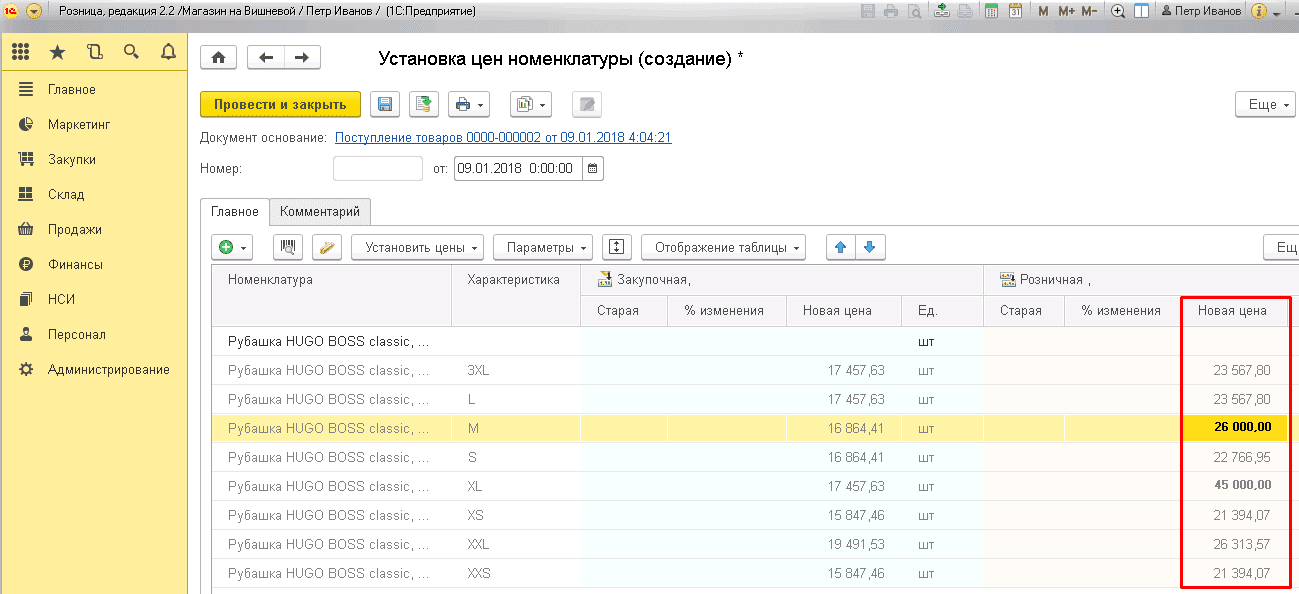
Task: Click the save document floppy disk icon
Action: 385,104
